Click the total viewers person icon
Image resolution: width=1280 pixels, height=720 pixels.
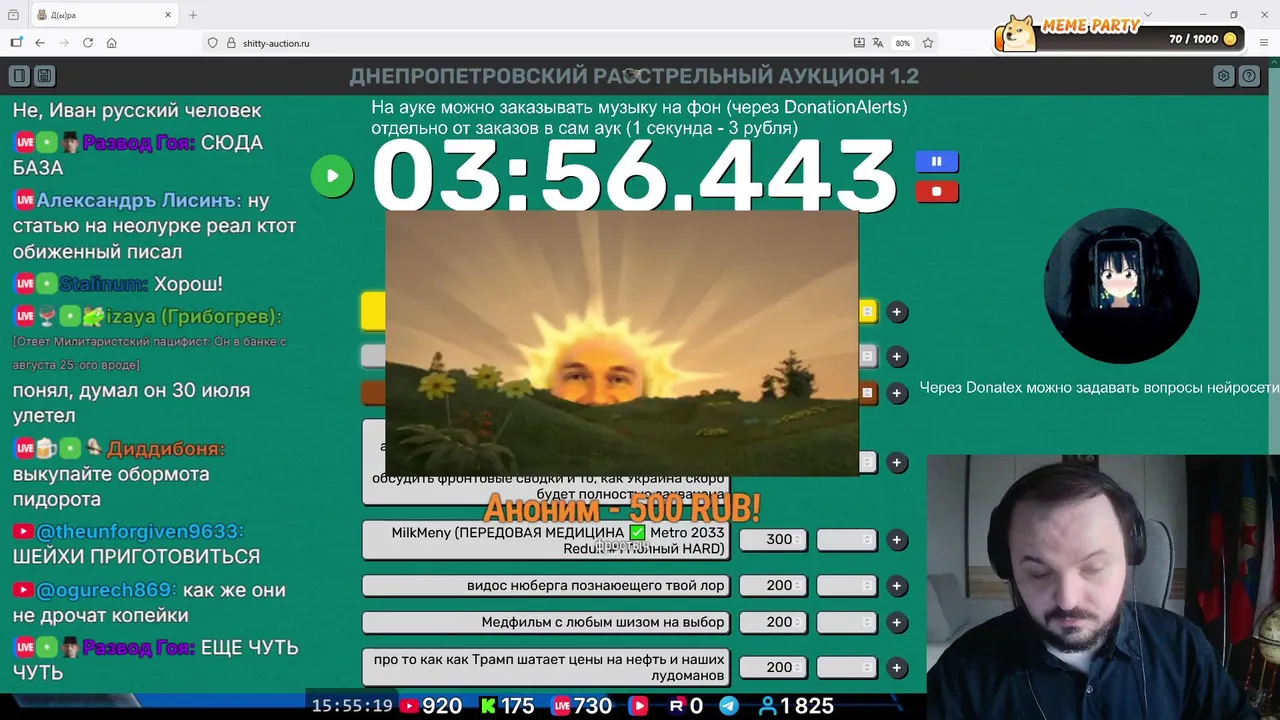(768, 706)
